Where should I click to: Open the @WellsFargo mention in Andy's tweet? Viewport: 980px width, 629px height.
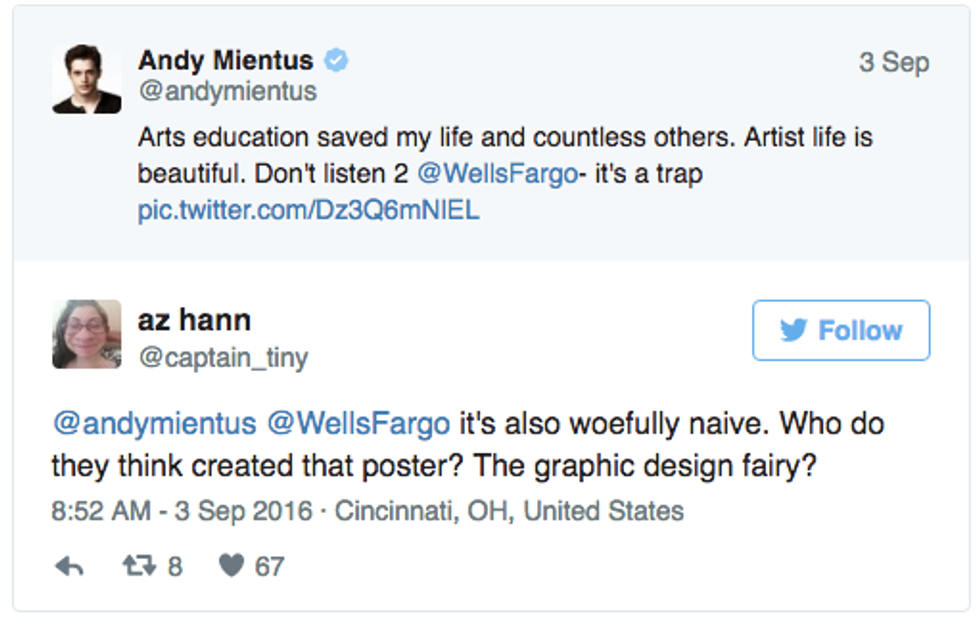[x=497, y=174]
